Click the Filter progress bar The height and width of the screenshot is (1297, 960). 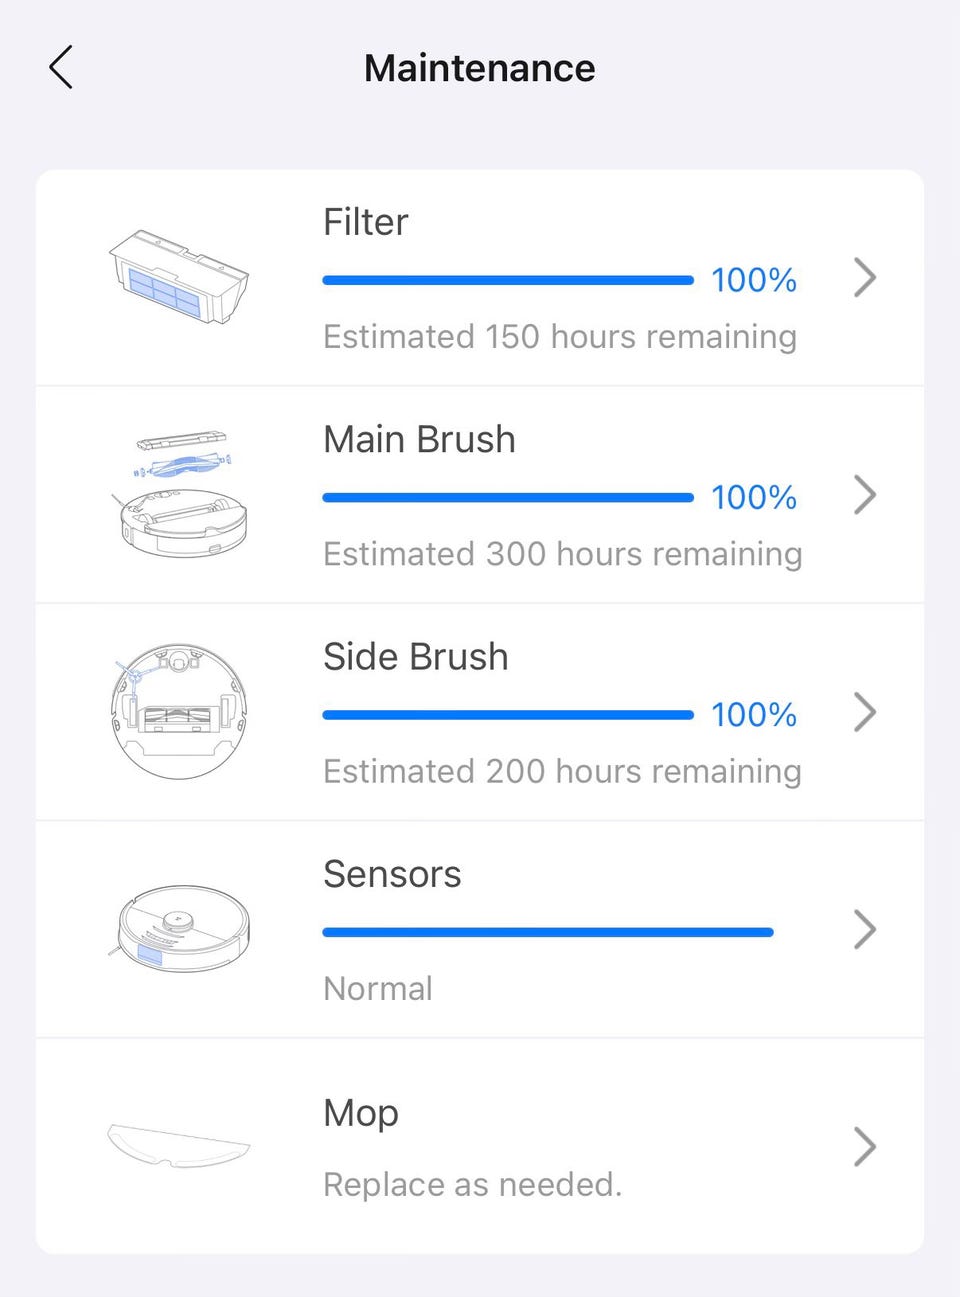[x=508, y=281]
